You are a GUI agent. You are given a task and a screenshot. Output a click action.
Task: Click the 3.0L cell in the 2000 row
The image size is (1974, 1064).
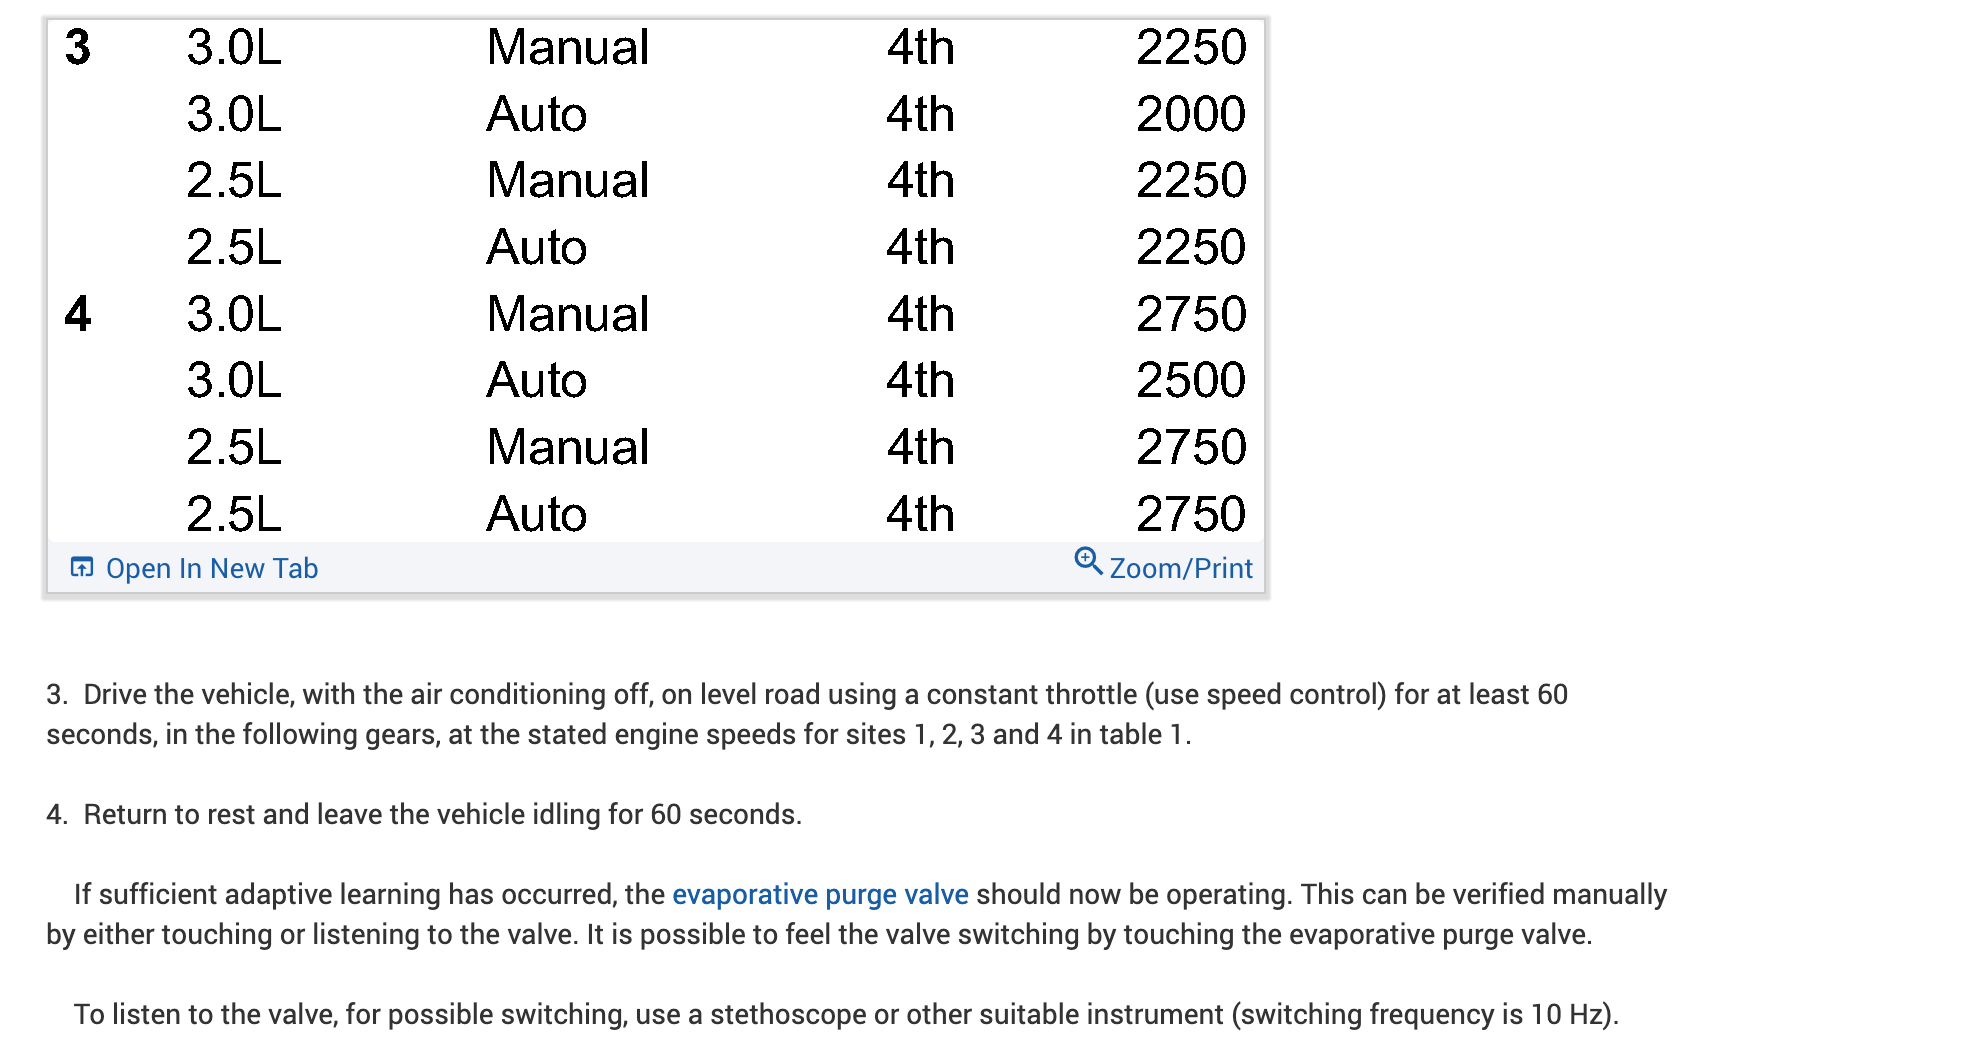[234, 114]
